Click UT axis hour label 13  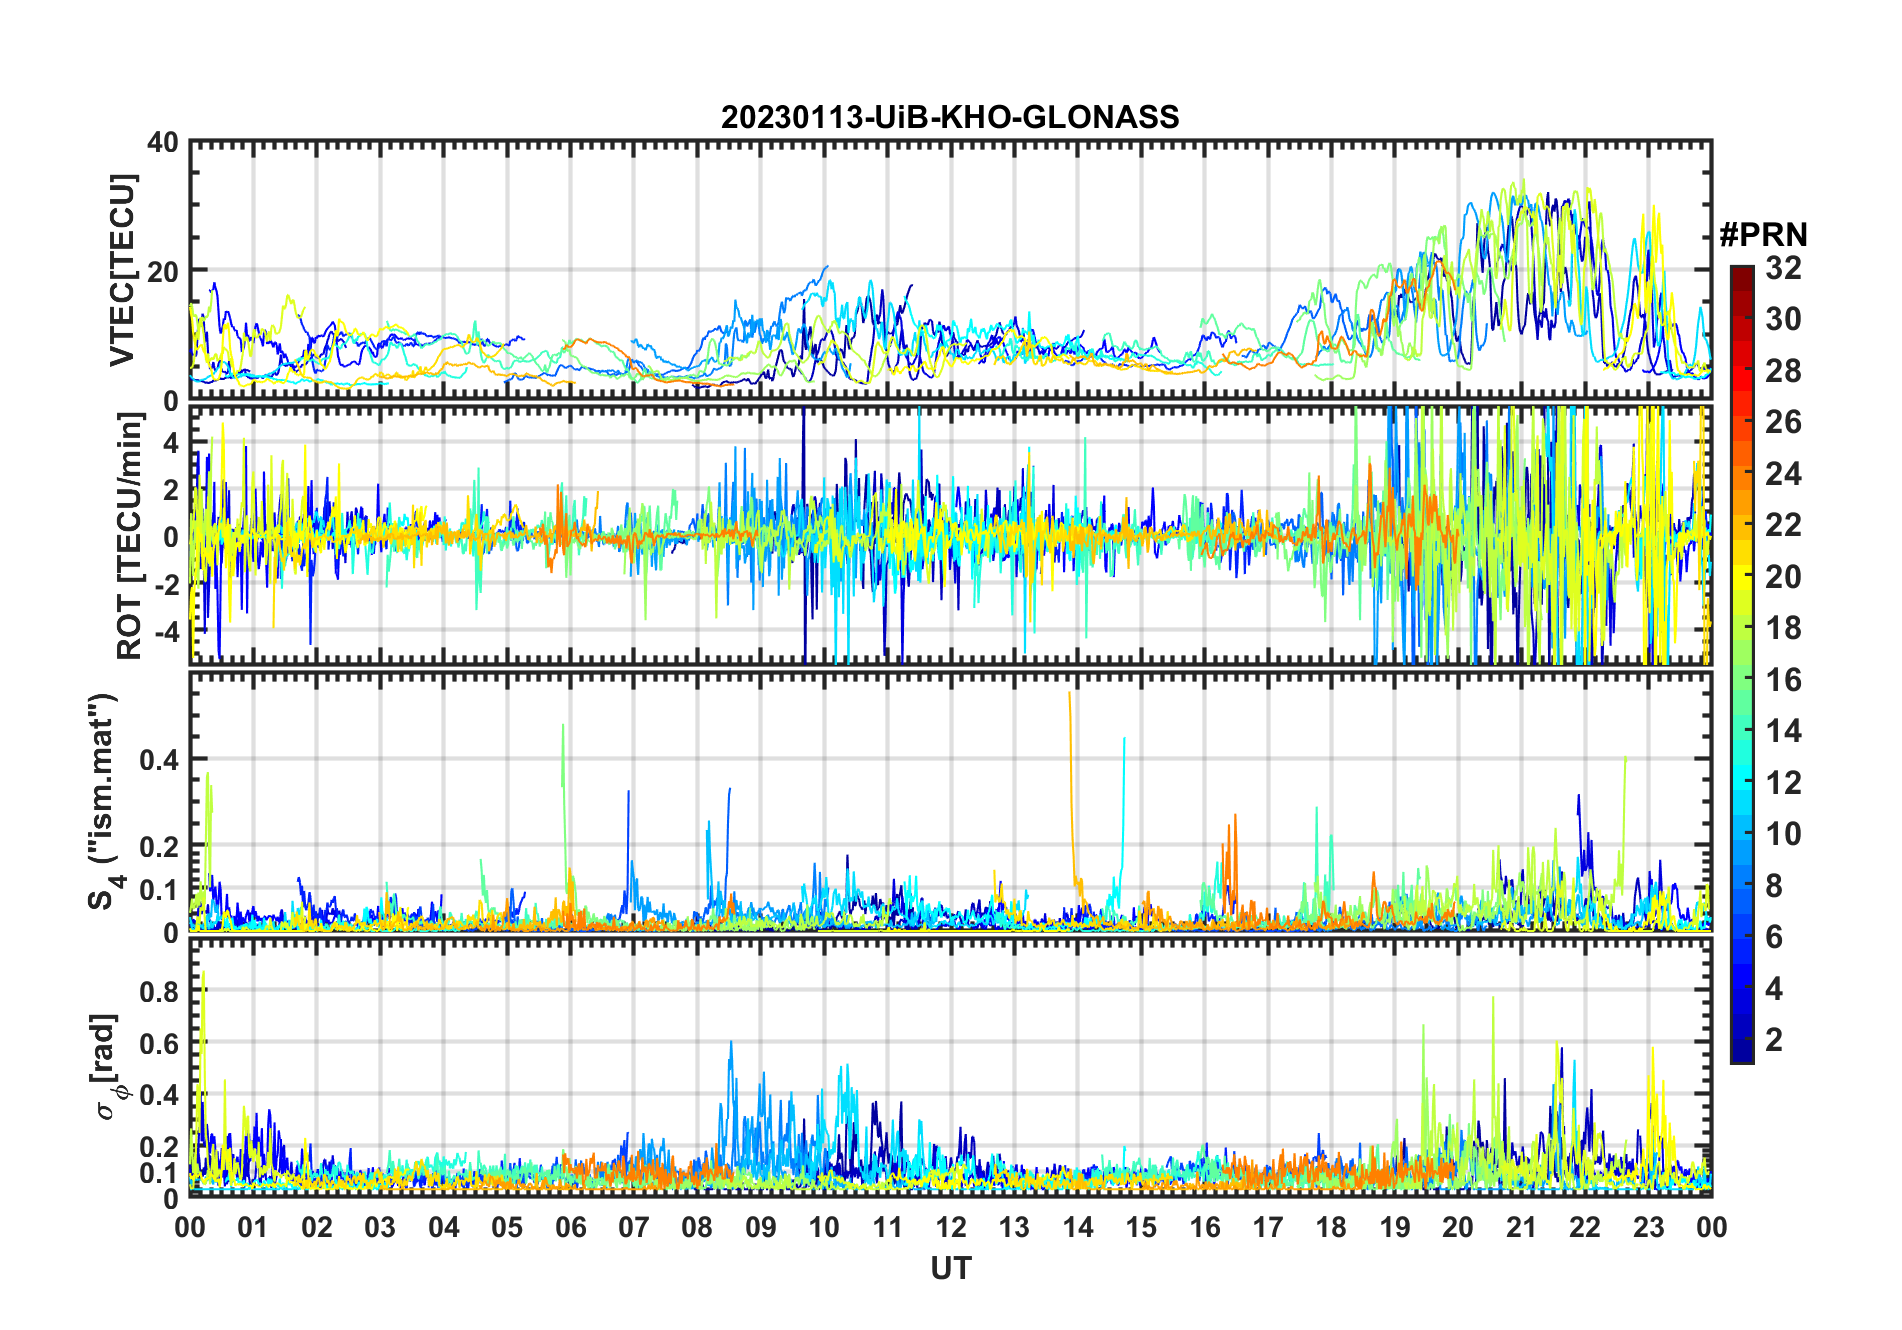tap(1014, 1227)
